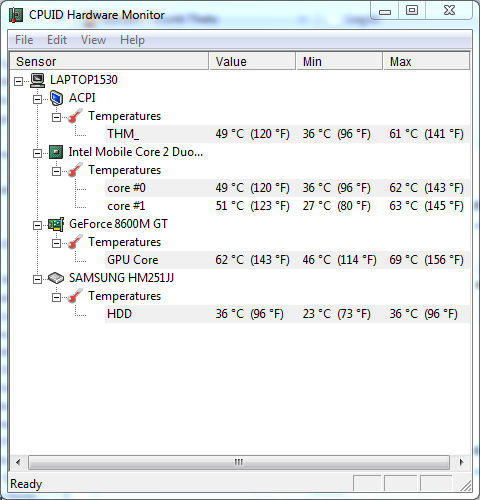This screenshot has width=480, height=500.
Task: Close the Hardware Monitor window
Action: 449,11
